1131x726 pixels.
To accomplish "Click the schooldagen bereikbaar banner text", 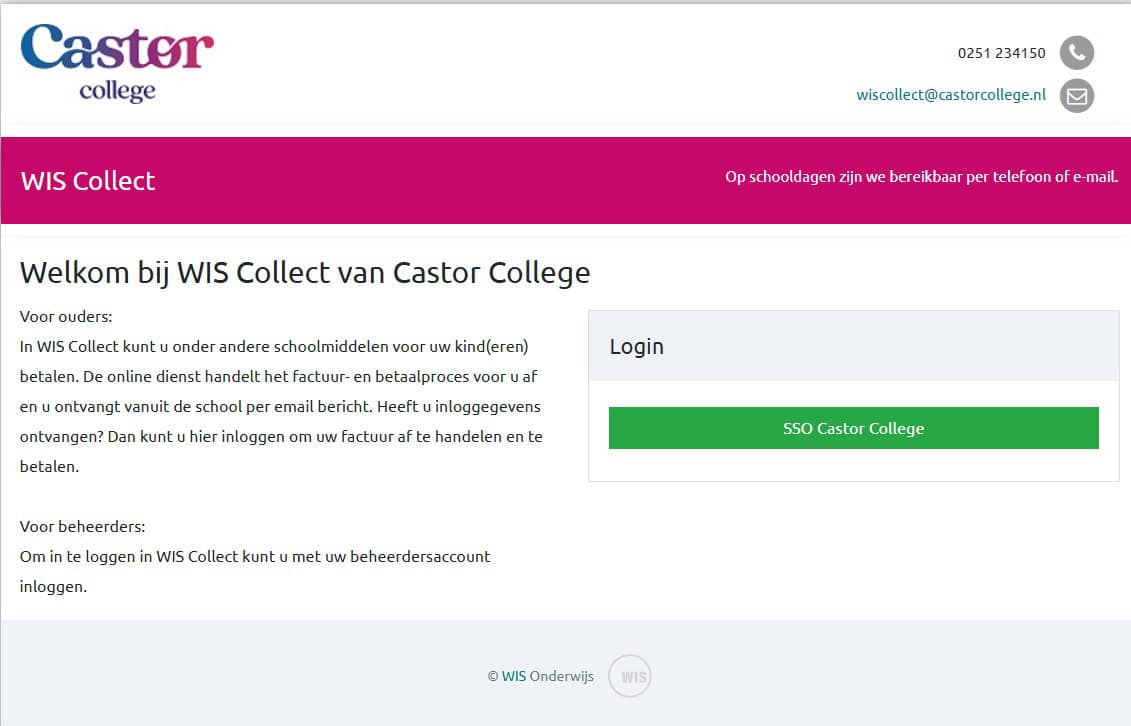I will click(921, 177).
